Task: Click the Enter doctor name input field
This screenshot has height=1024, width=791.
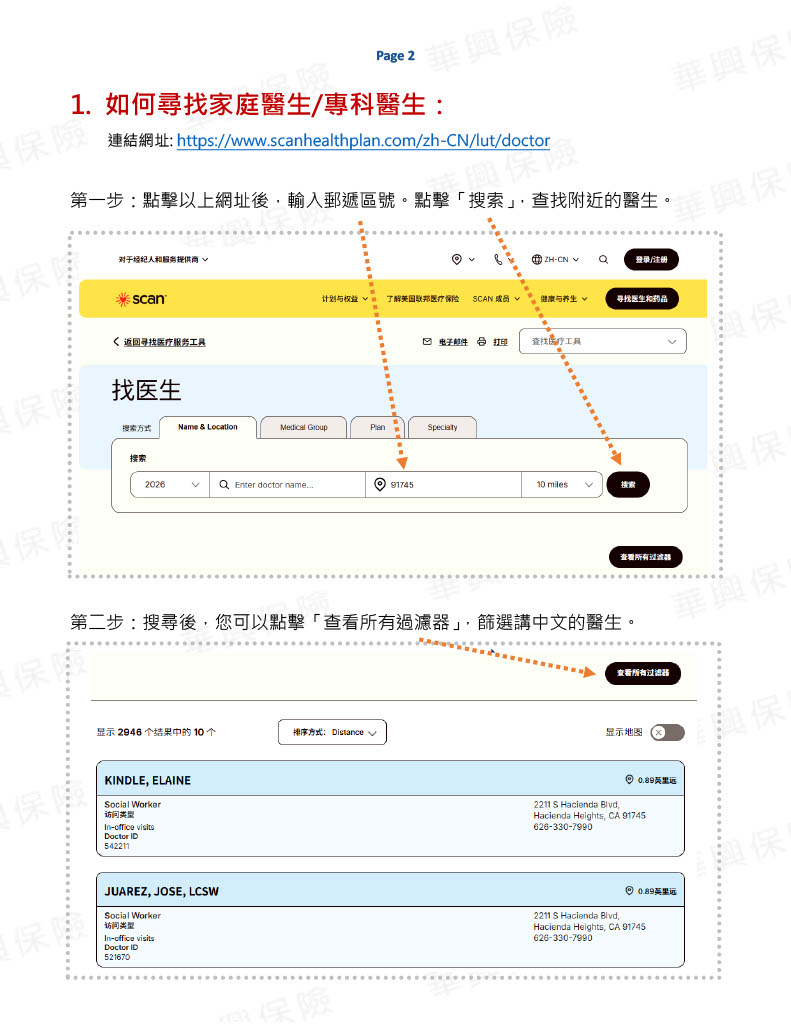Action: click(x=287, y=485)
